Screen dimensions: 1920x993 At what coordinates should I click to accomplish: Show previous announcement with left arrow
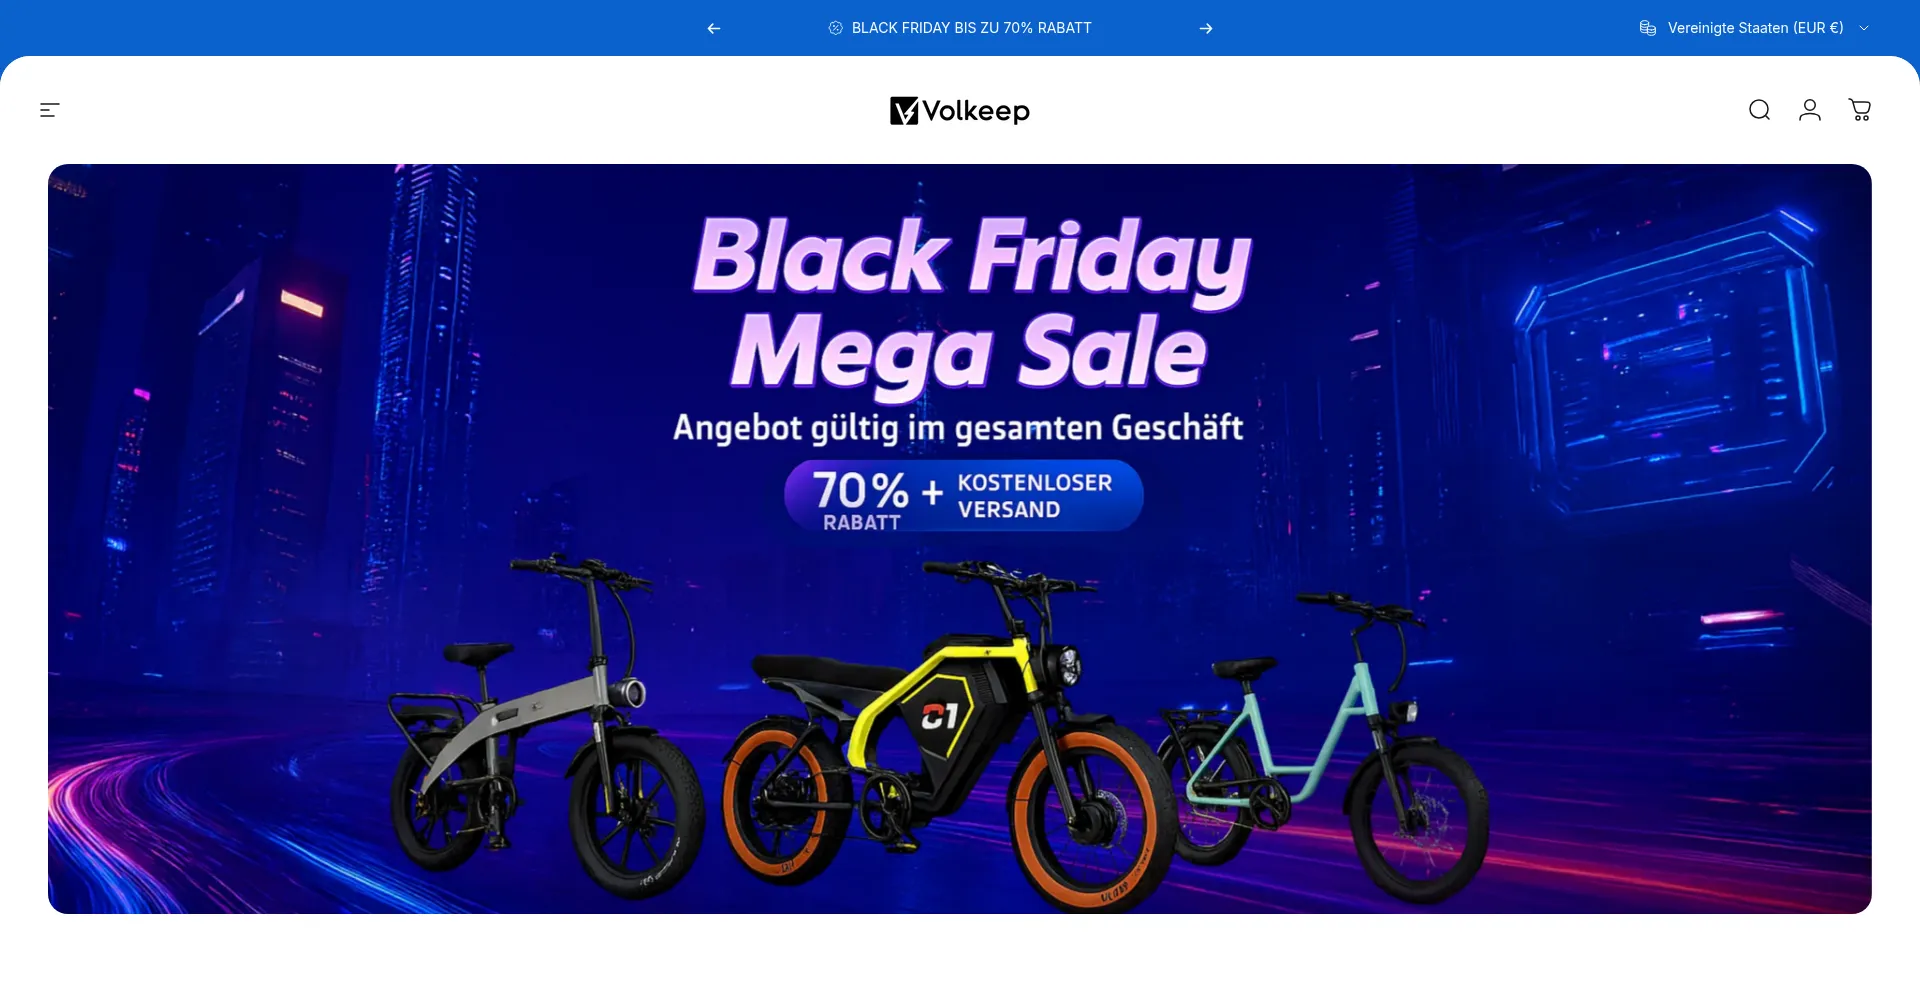pos(714,28)
